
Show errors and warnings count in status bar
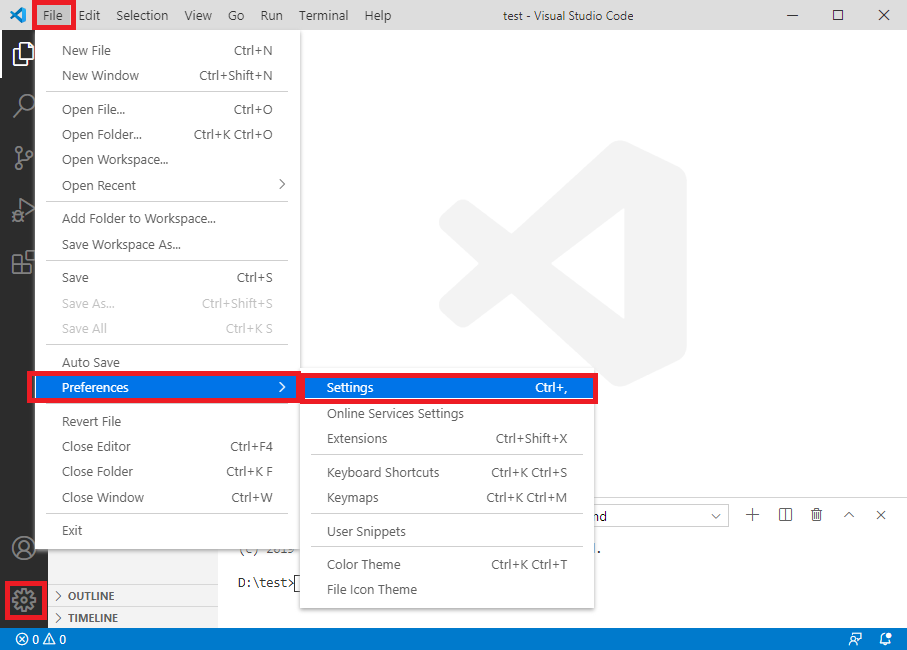[x=41, y=639]
